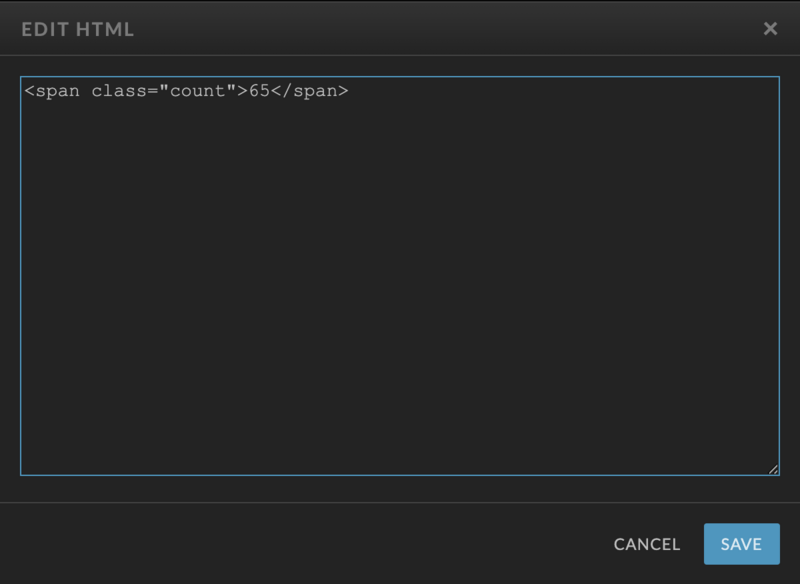Place cursor before the first angle bracket
800x584 pixels.
pyautogui.click(x=24, y=91)
